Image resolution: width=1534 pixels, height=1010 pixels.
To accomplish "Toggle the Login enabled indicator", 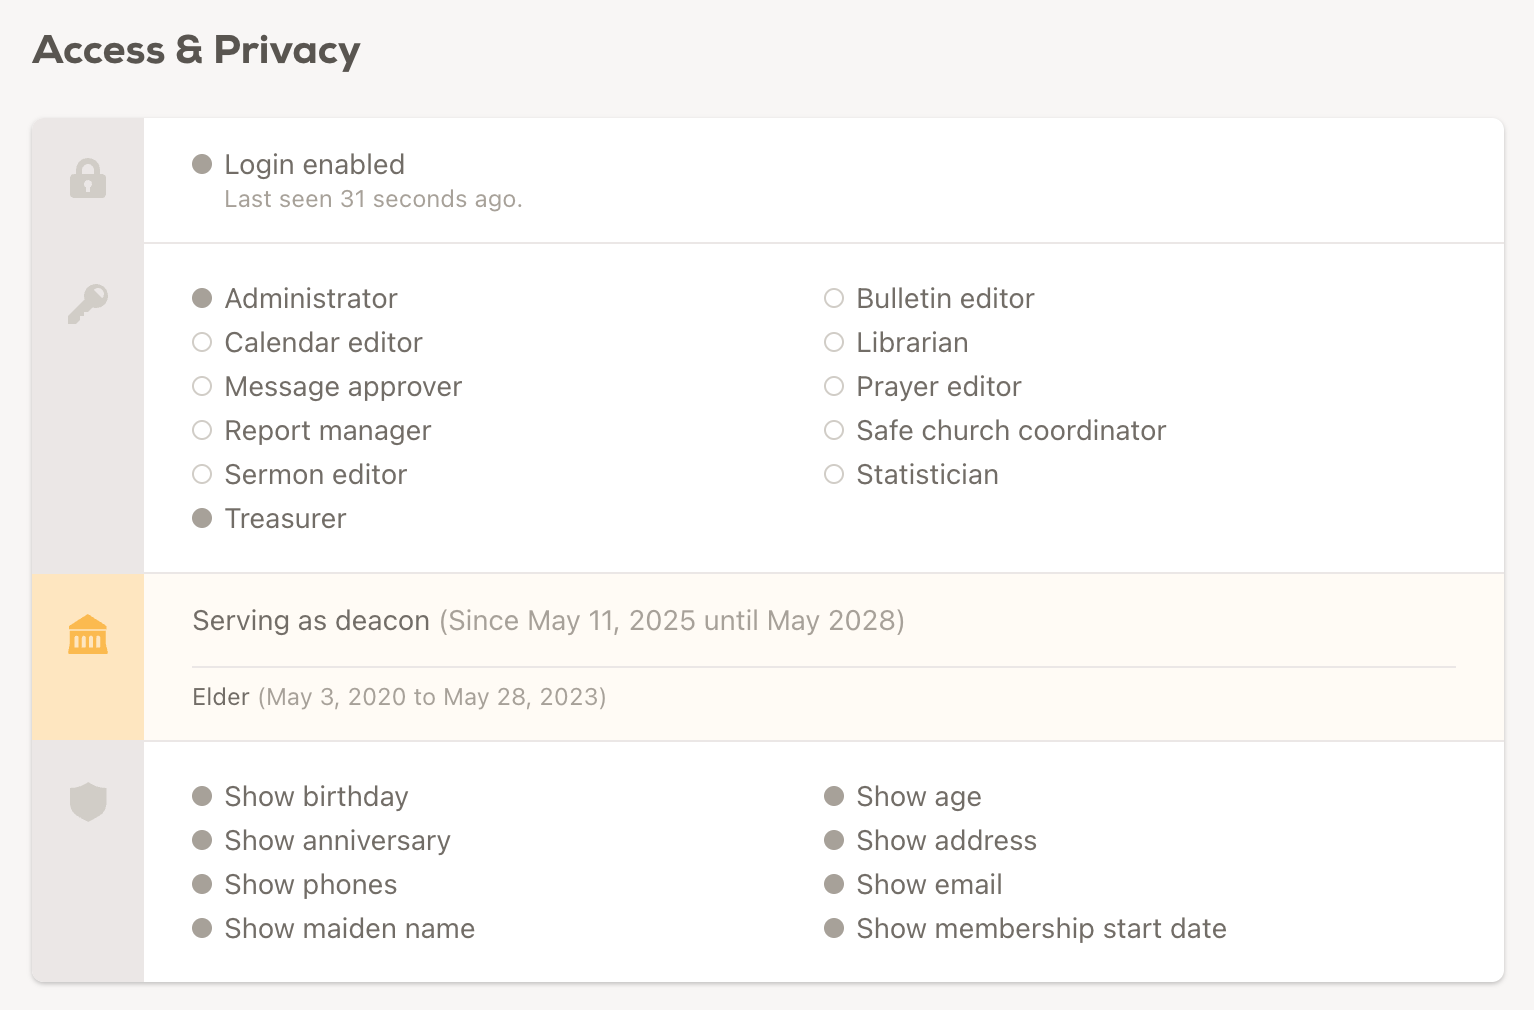I will pyautogui.click(x=202, y=164).
